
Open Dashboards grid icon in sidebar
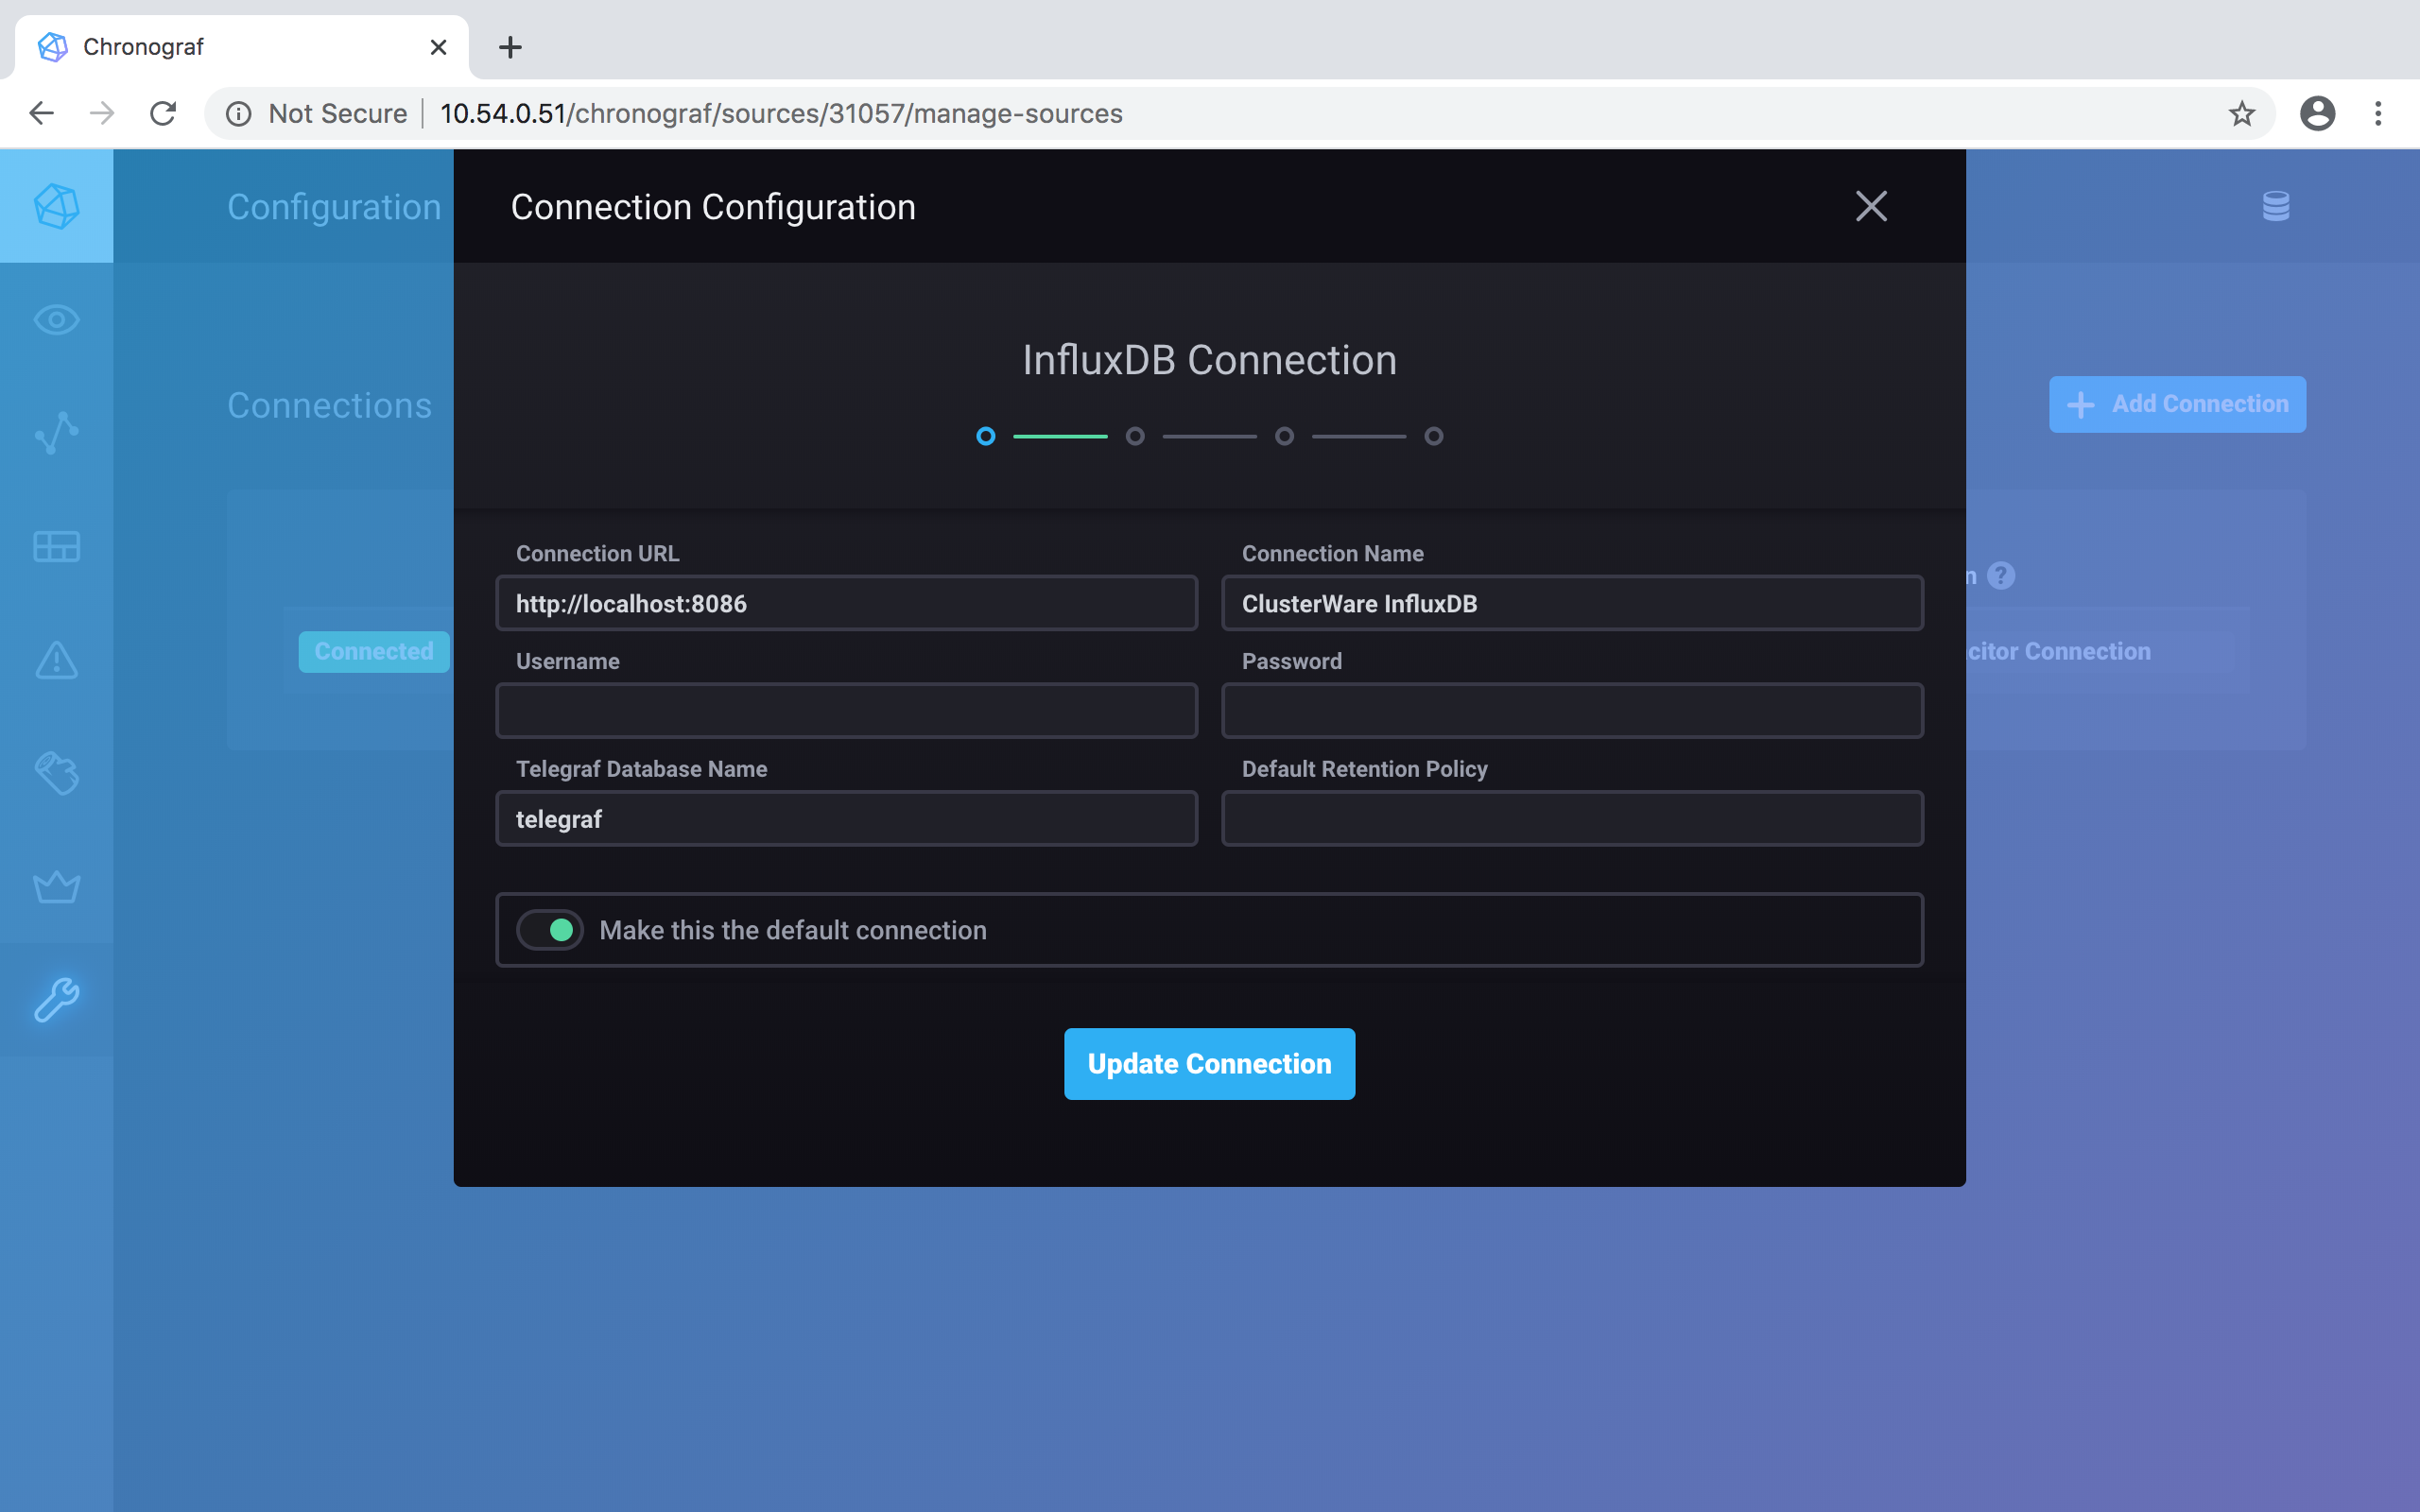tap(56, 546)
